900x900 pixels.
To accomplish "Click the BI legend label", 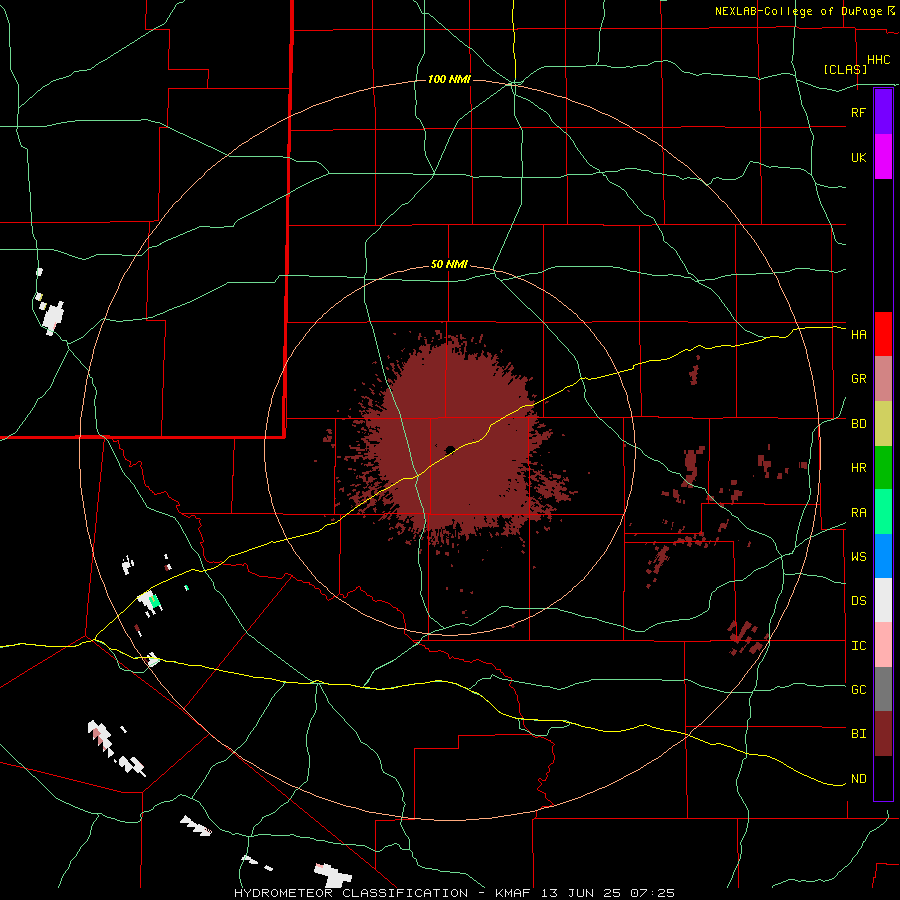I will [858, 734].
